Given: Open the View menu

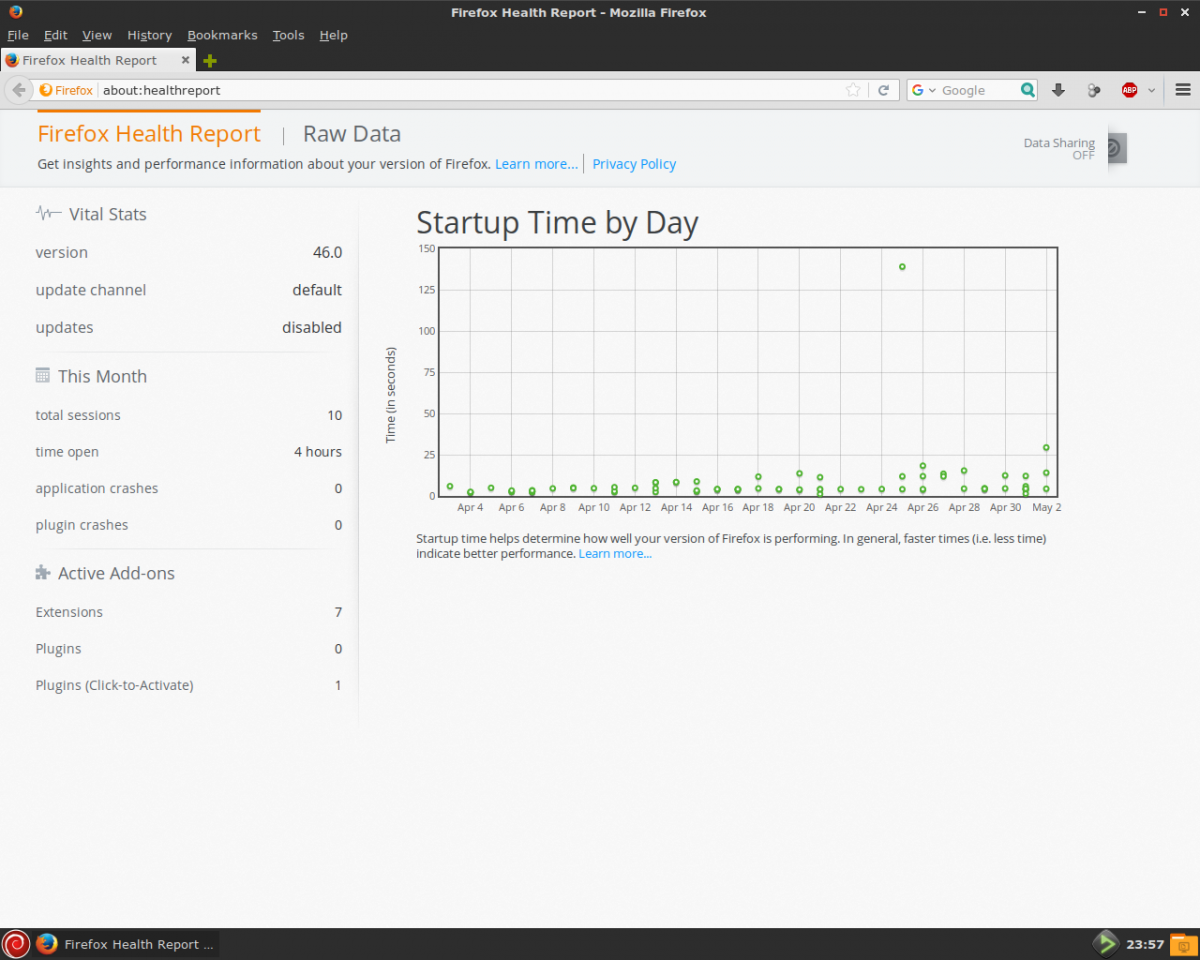Looking at the screenshot, I should coord(97,35).
